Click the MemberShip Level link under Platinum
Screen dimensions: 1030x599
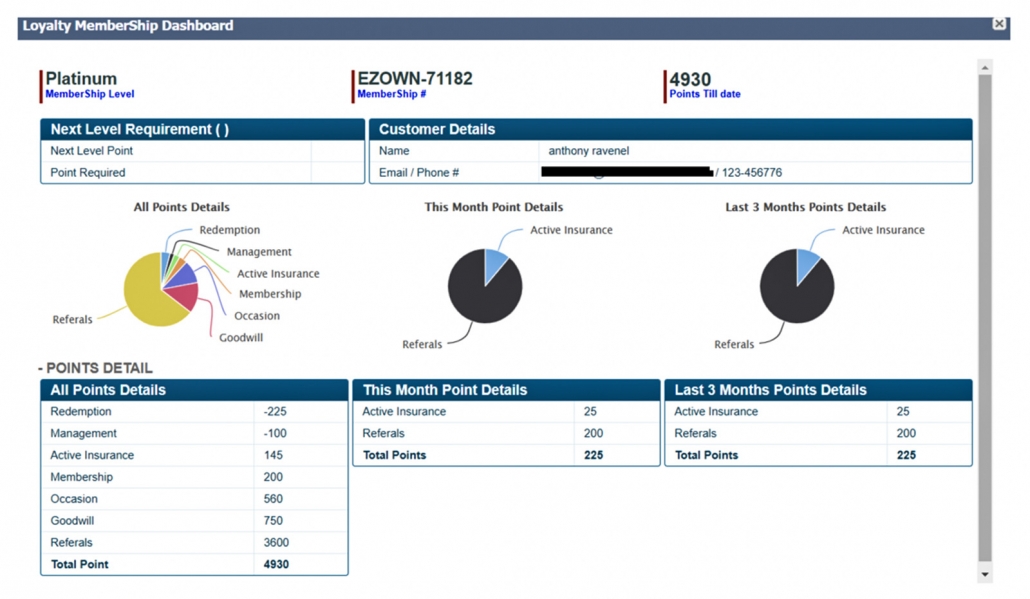(90, 94)
